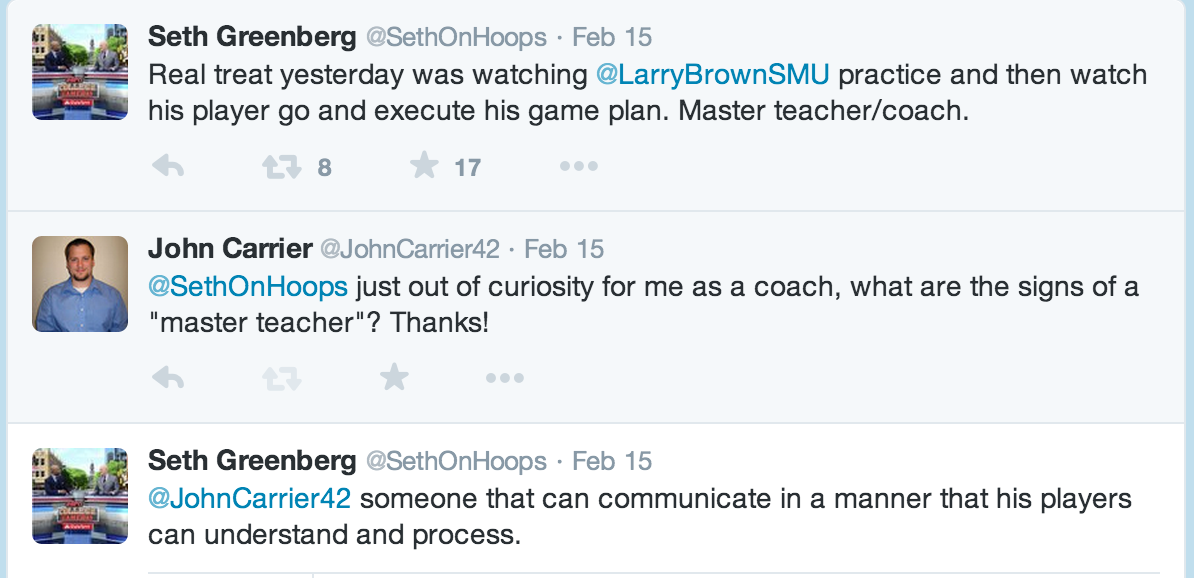The height and width of the screenshot is (578, 1194).
Task: Open Seth Greenberg's profile from top tweet name
Action: pyautogui.click(x=252, y=38)
